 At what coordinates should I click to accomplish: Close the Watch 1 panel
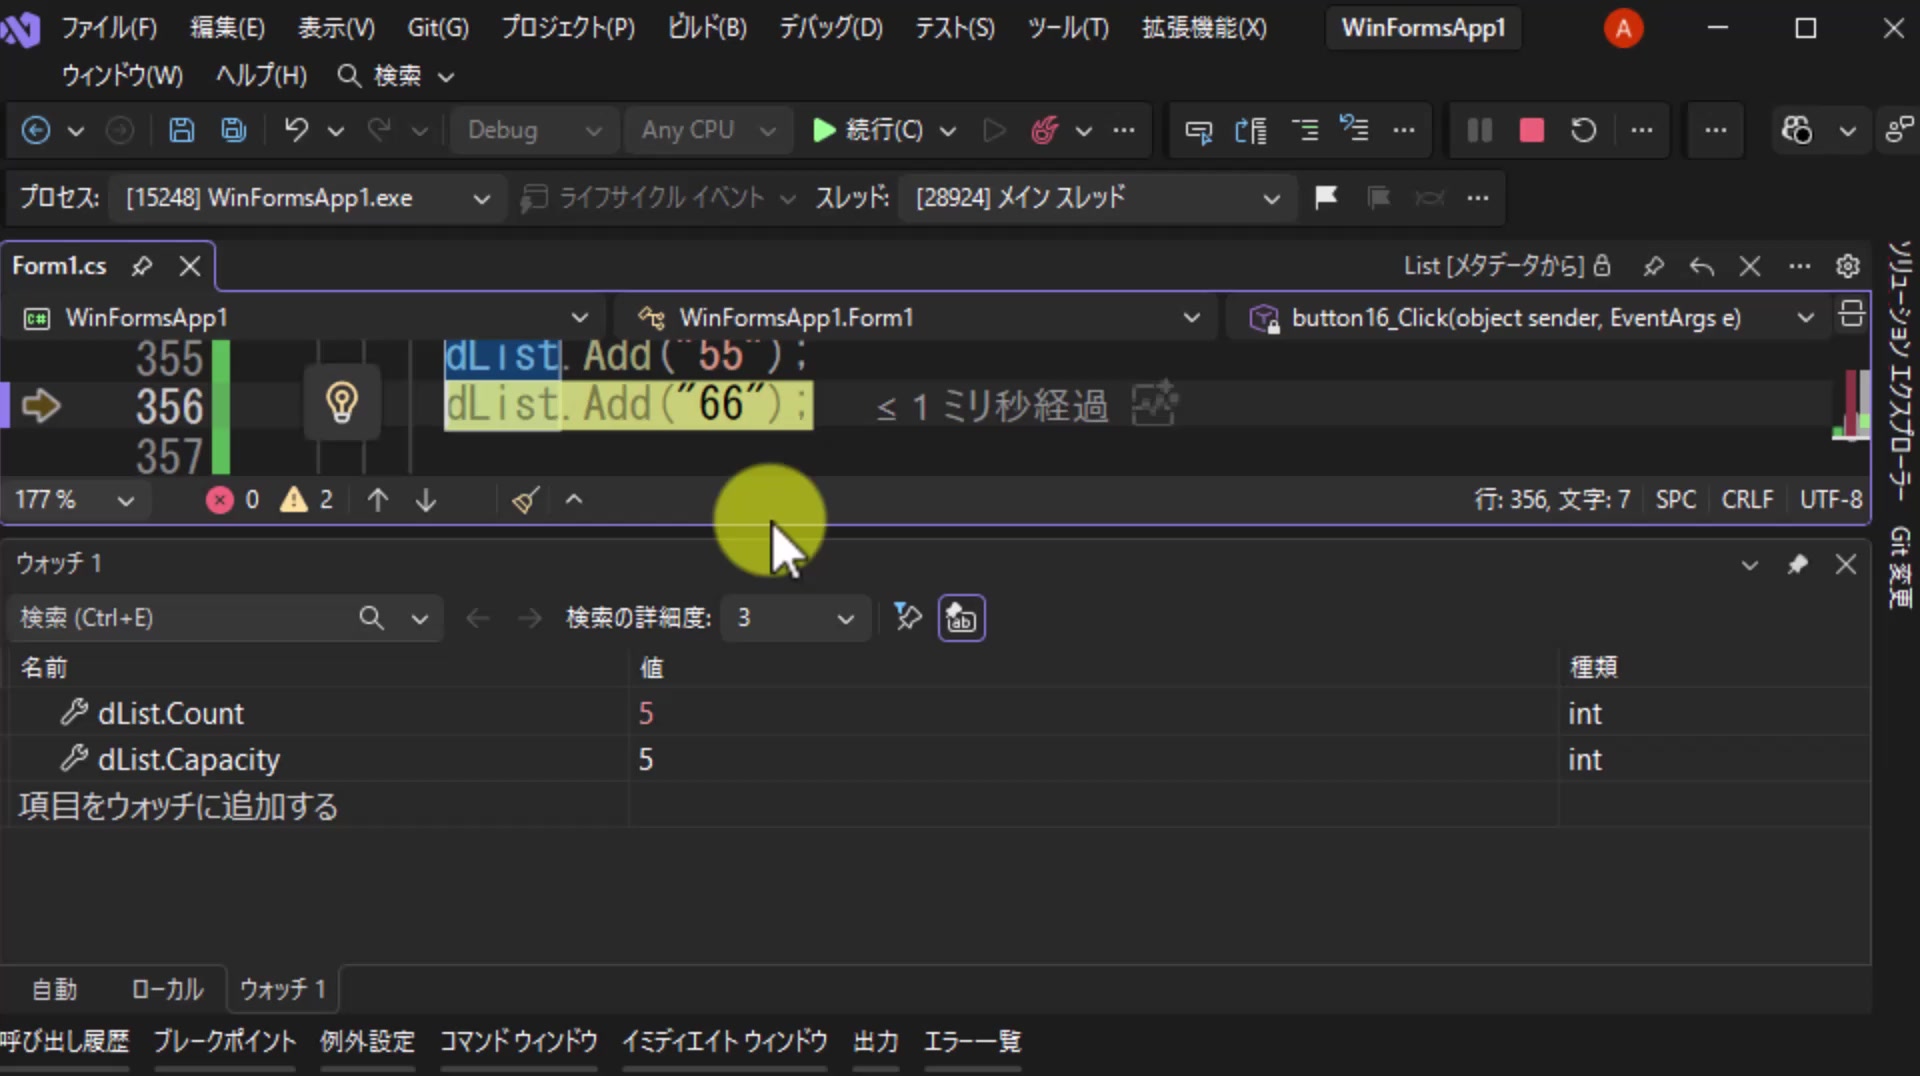[1846, 565]
